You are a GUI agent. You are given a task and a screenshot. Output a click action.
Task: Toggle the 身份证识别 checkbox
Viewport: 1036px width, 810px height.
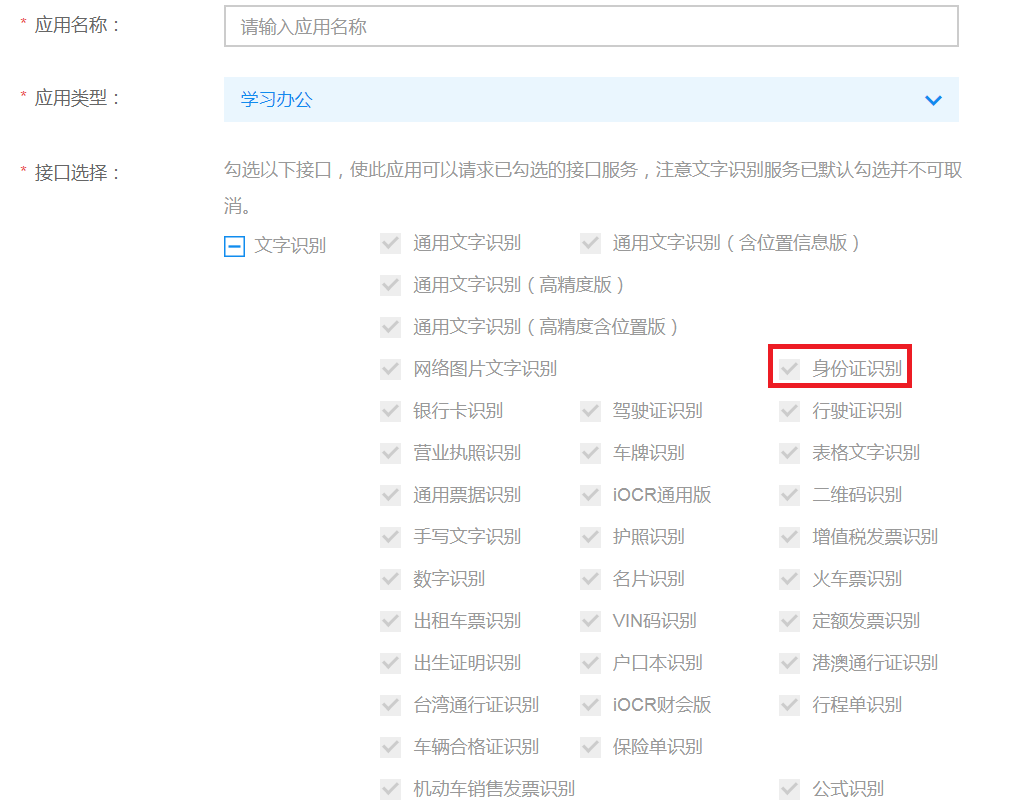tap(790, 369)
